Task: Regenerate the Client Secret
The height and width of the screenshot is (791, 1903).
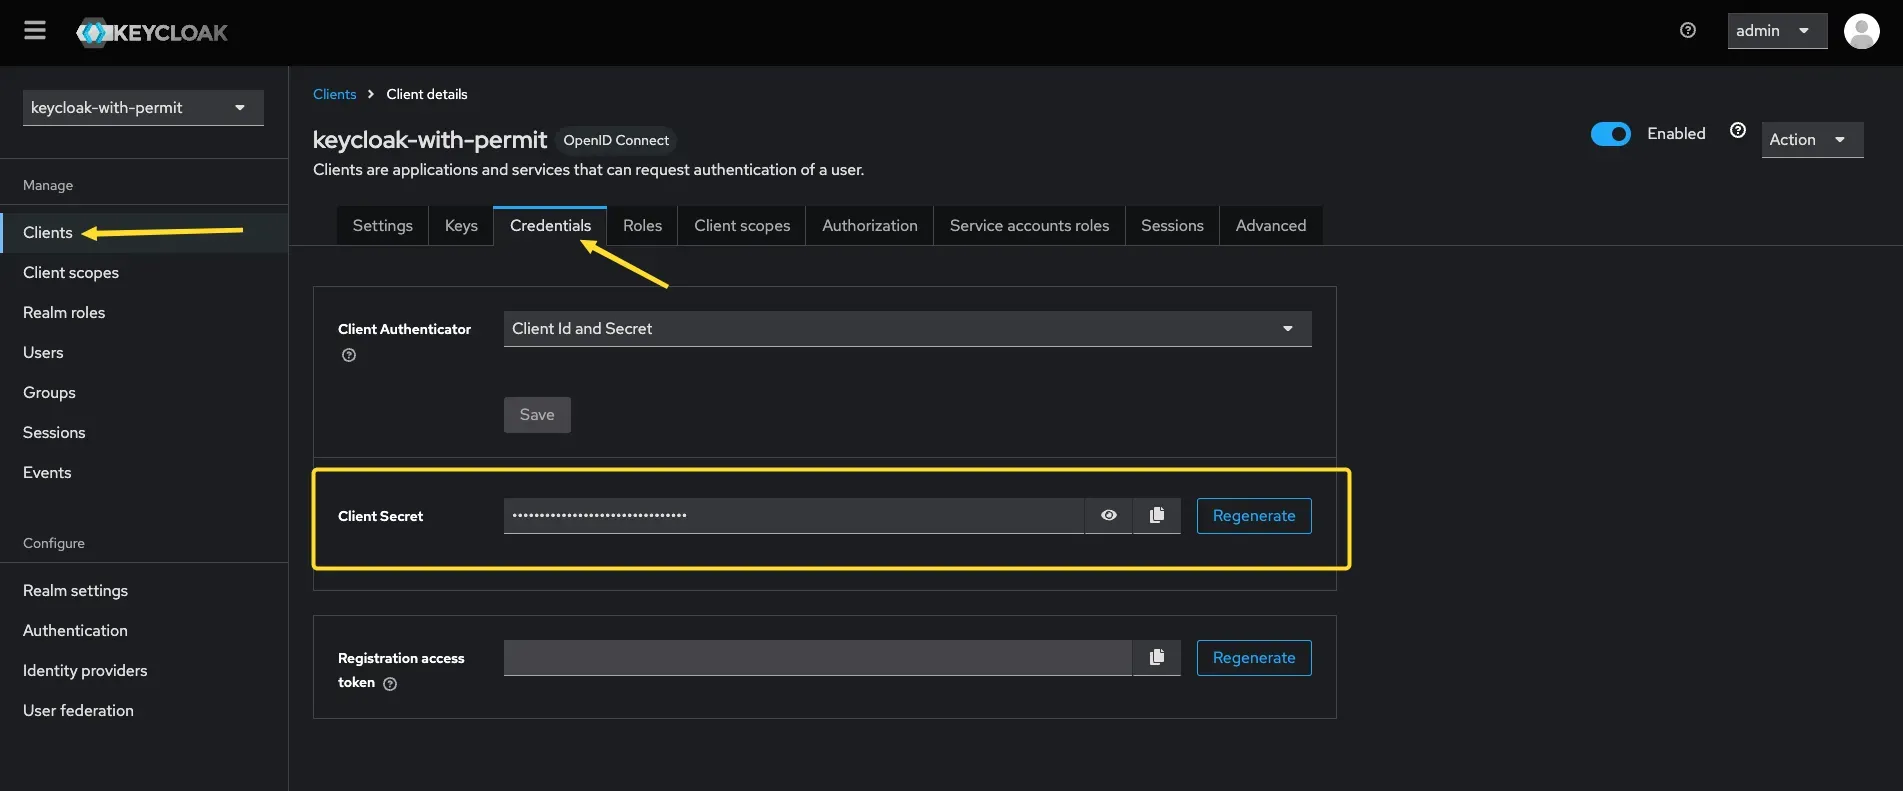Action: tap(1253, 516)
